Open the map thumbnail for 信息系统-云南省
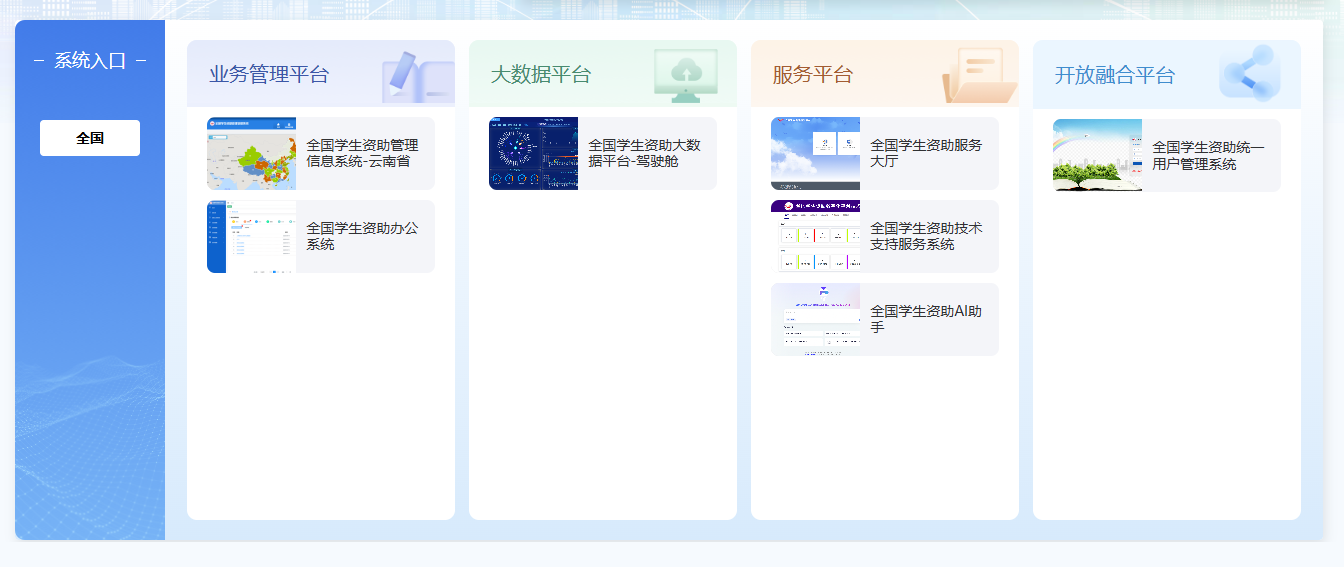The height and width of the screenshot is (567, 1344). click(x=251, y=153)
